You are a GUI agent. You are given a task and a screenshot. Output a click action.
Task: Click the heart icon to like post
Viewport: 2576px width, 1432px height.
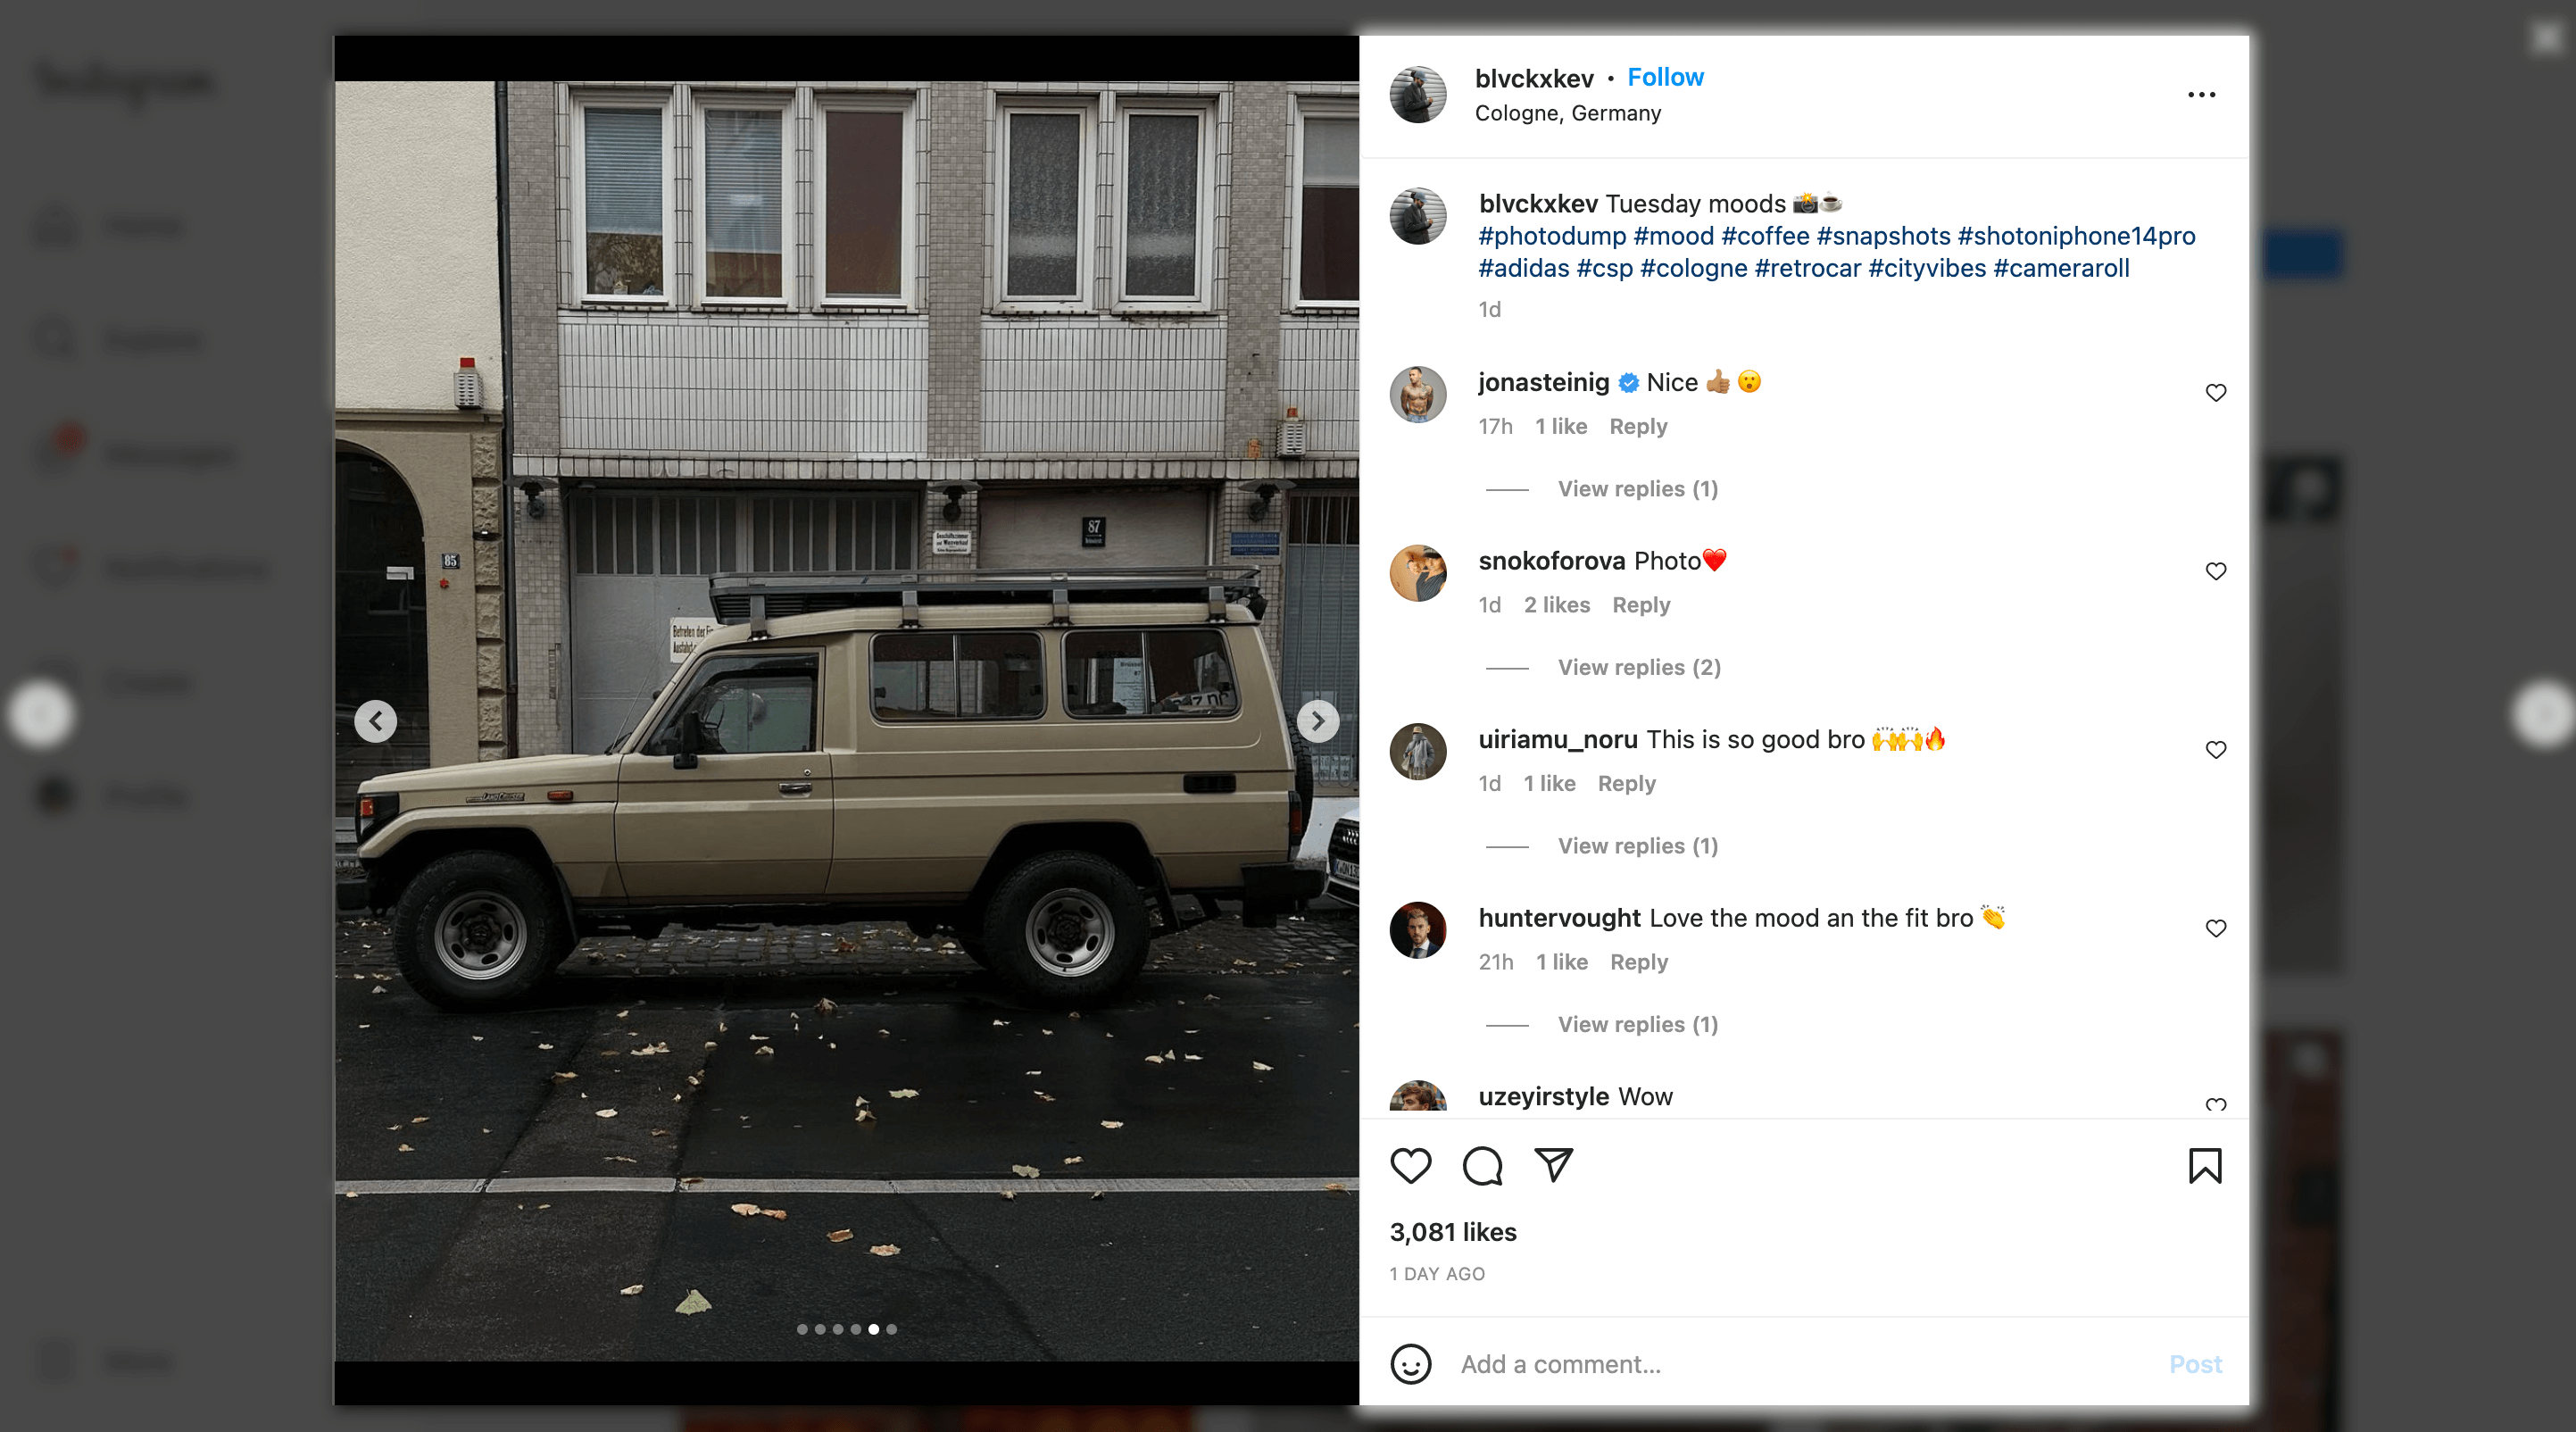1410,1164
